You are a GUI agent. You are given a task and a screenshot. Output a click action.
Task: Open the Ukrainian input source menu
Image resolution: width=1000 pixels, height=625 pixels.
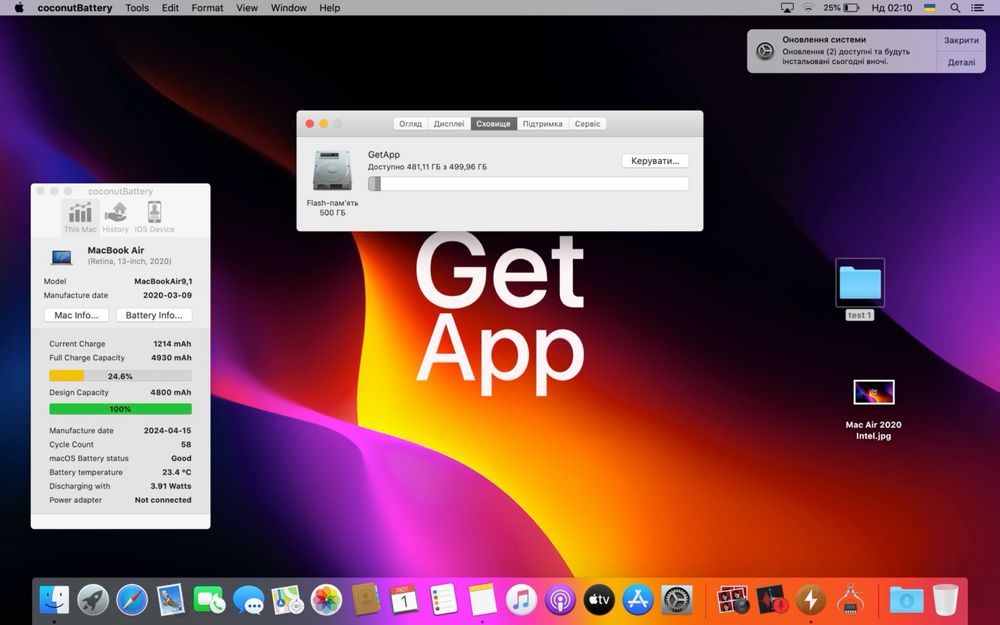click(x=930, y=8)
